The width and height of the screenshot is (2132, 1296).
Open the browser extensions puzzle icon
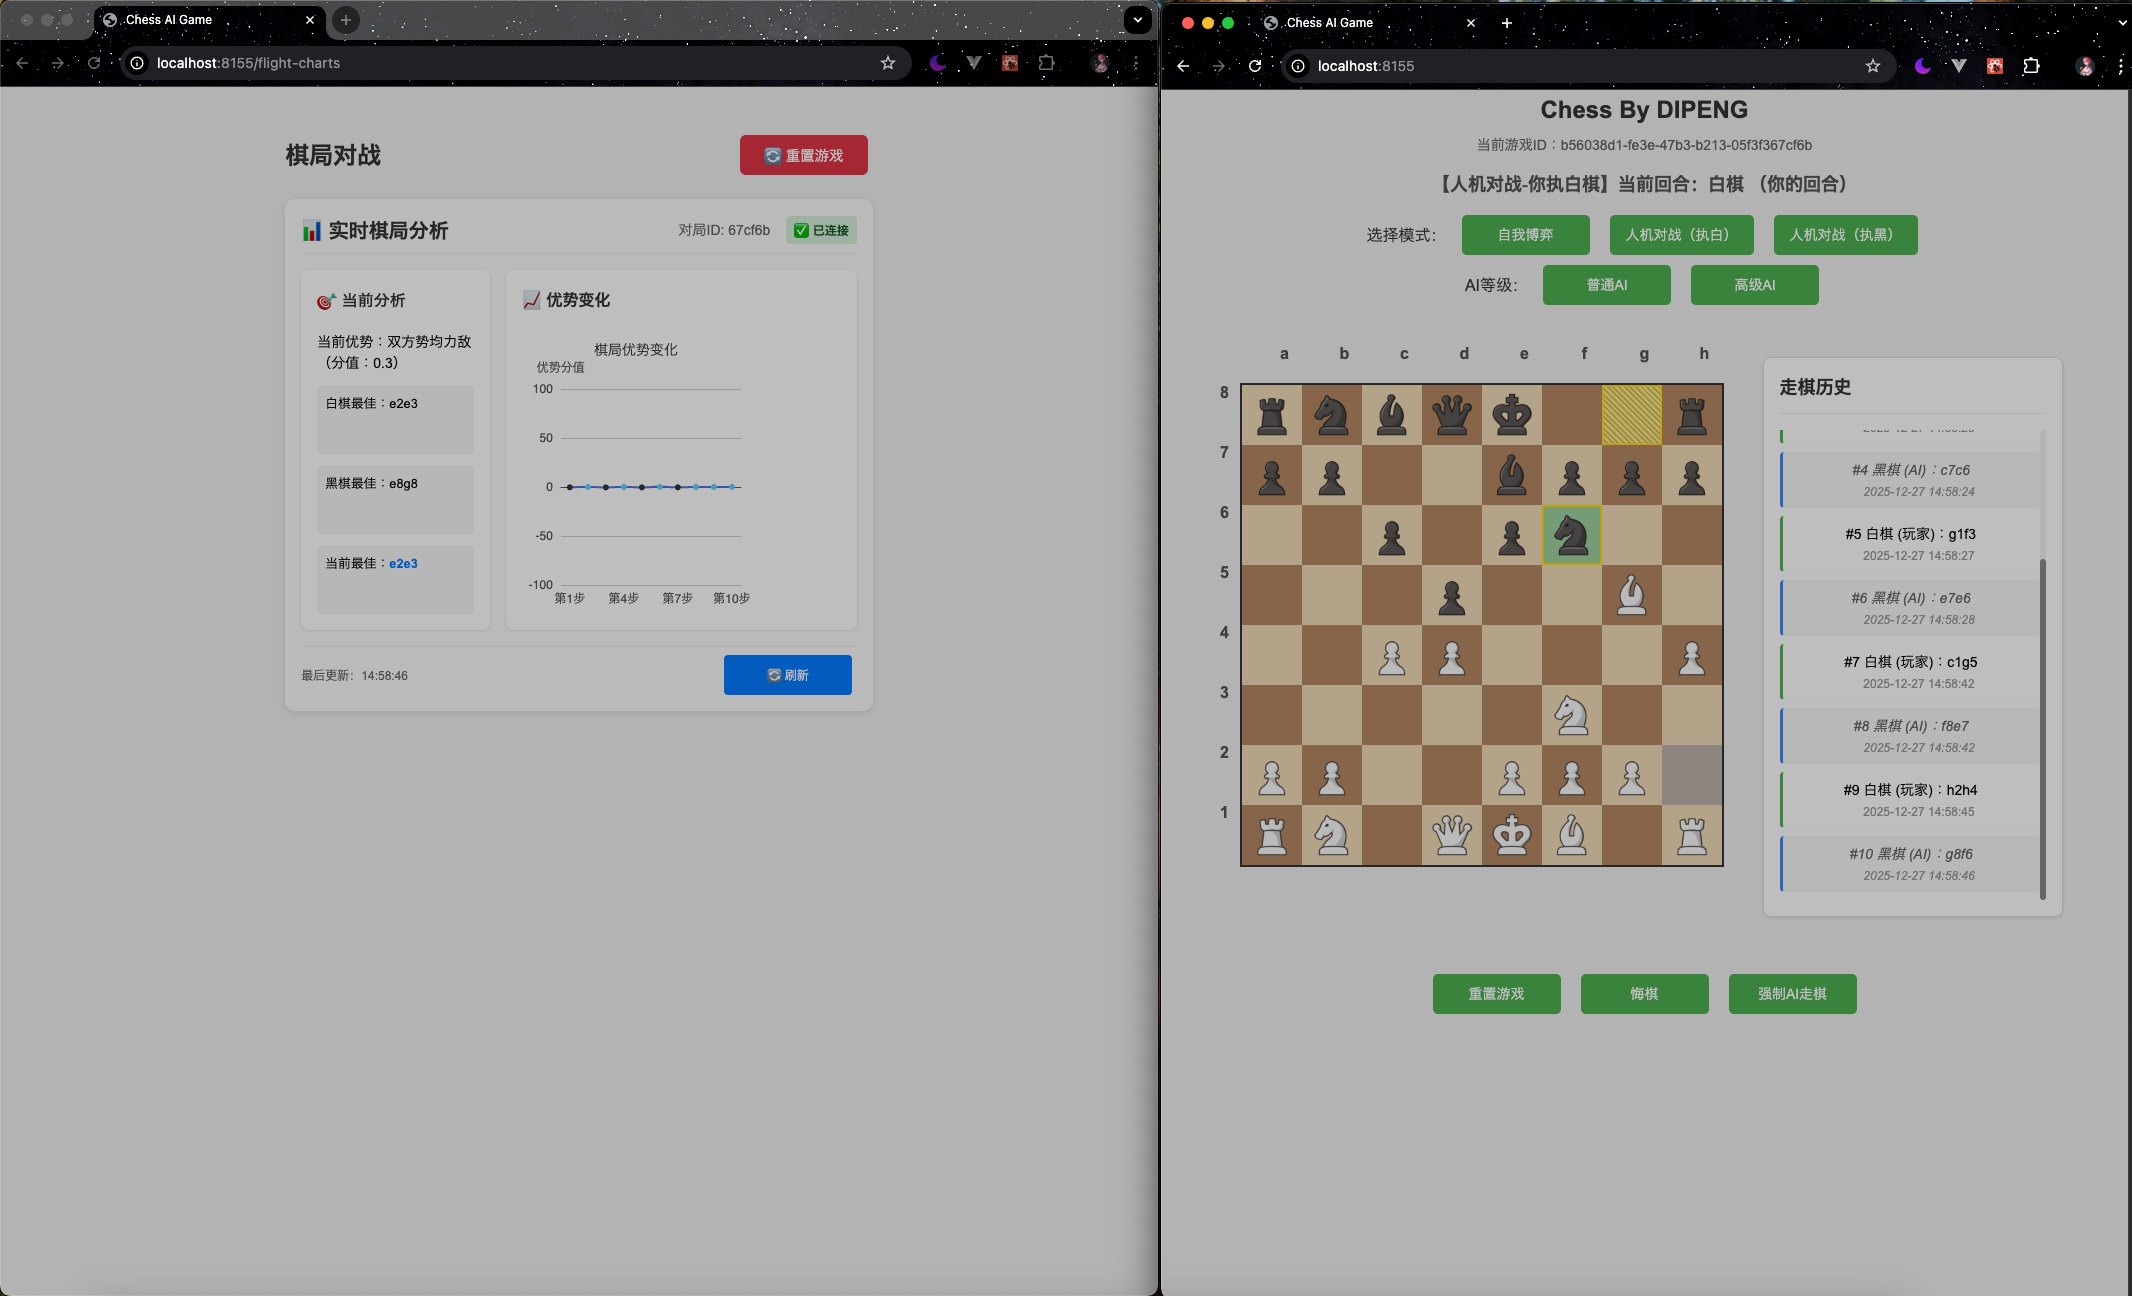tap(2030, 66)
